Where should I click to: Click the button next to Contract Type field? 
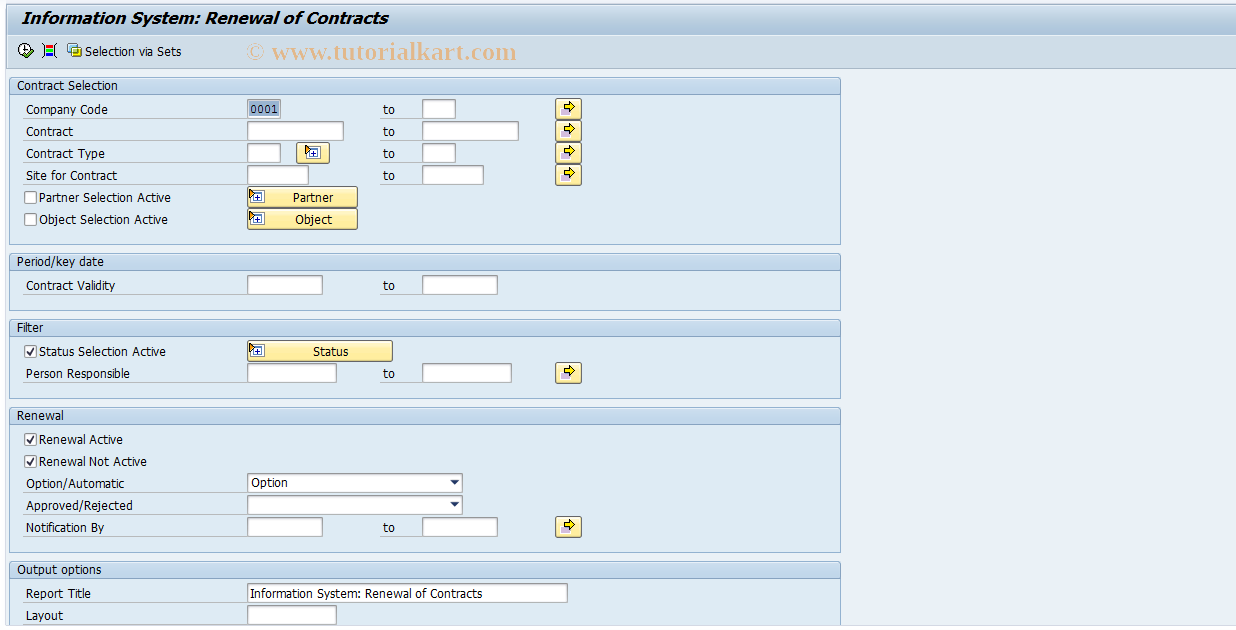pos(313,153)
